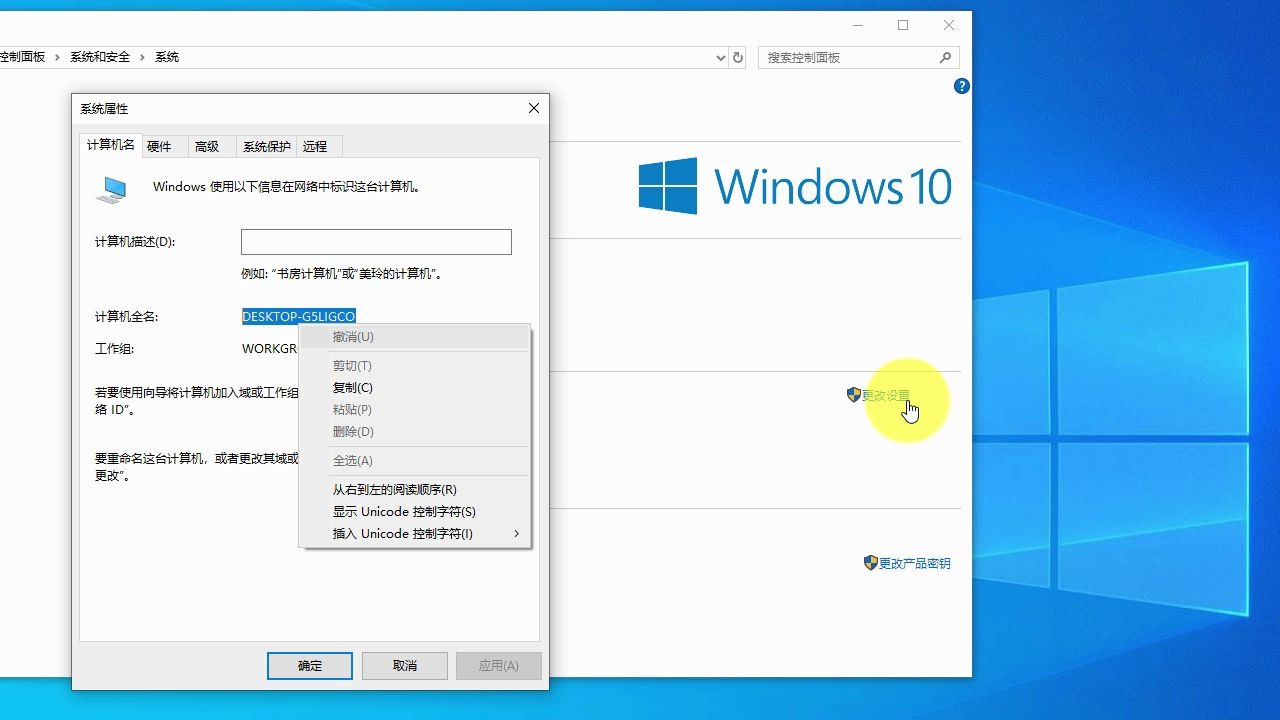1280x720 pixels.
Task: Click the 取消 button
Action: [405, 666]
